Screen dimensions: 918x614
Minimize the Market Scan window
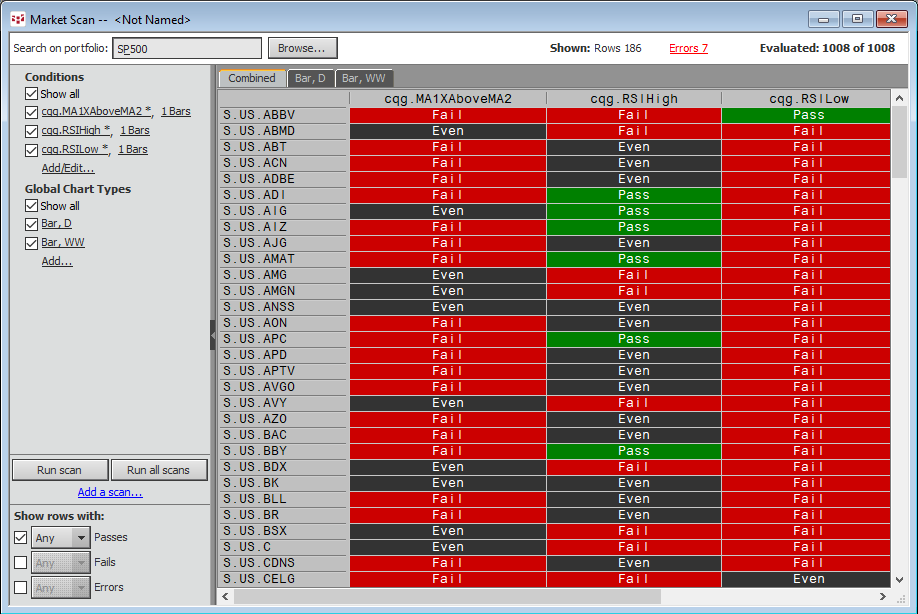(825, 19)
